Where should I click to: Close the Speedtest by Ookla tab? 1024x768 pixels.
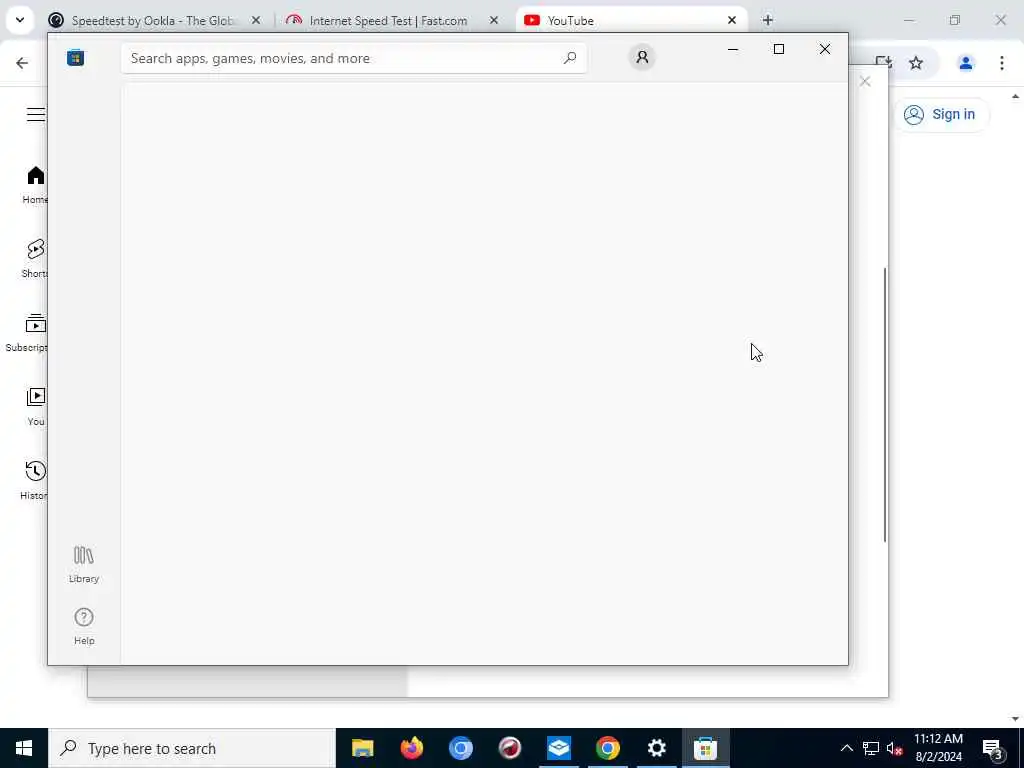[x=256, y=20]
